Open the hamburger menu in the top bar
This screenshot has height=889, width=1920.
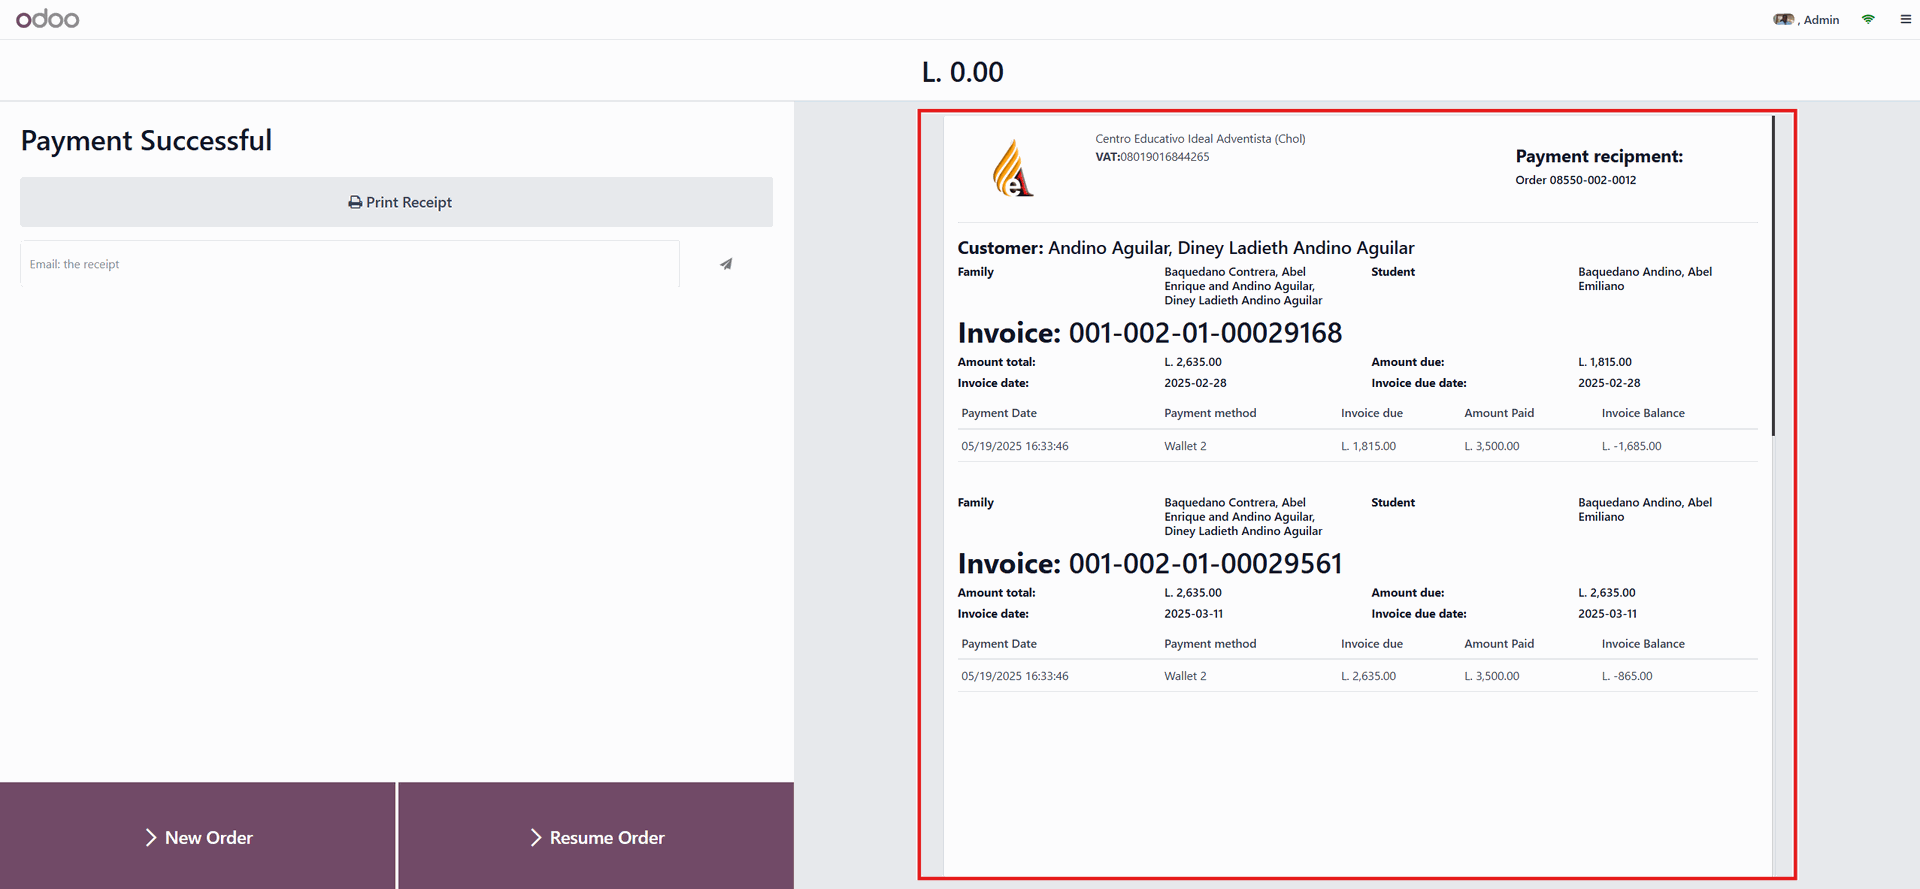[x=1905, y=19]
